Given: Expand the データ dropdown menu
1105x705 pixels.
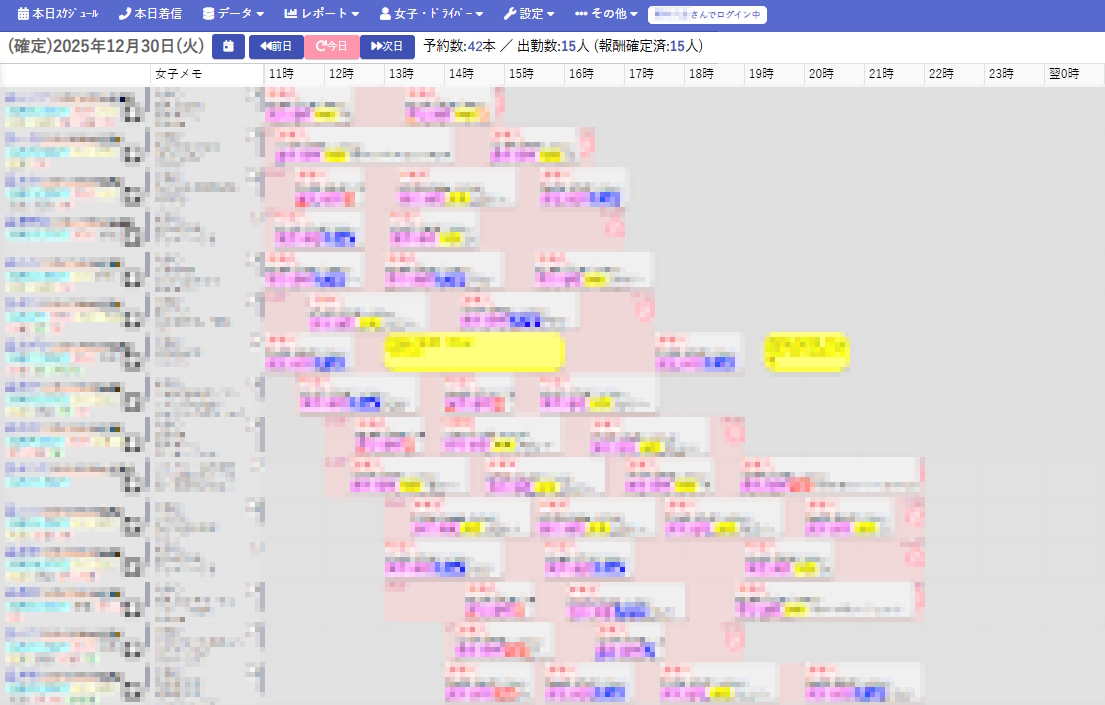Looking at the screenshot, I should pyautogui.click(x=233, y=15).
